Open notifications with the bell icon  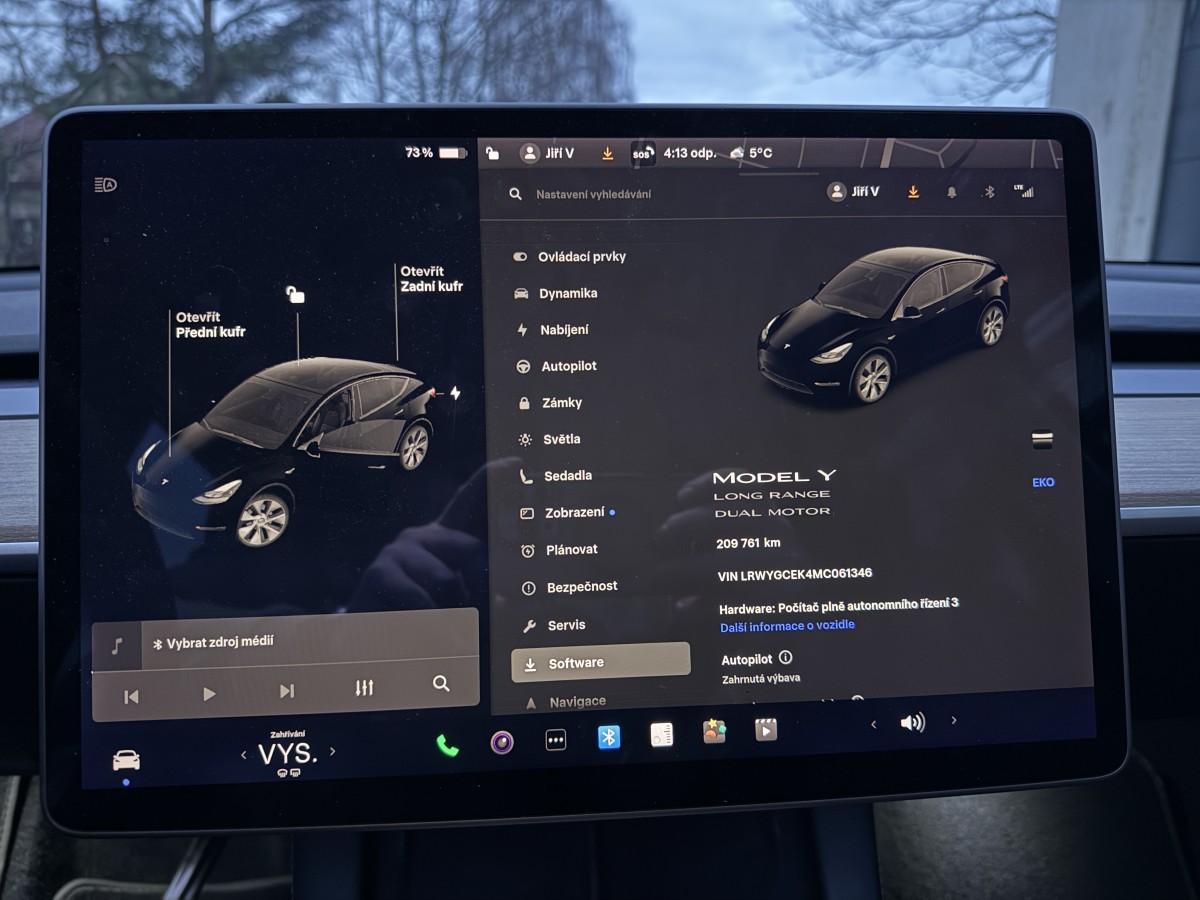[951, 192]
